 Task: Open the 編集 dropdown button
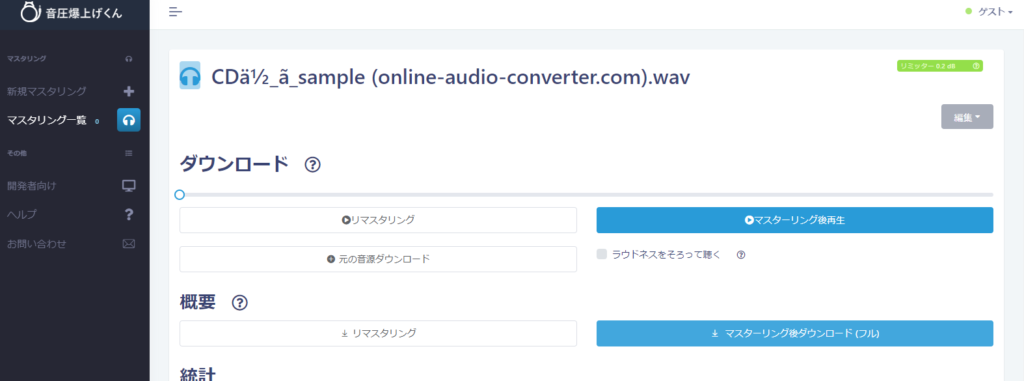967,117
